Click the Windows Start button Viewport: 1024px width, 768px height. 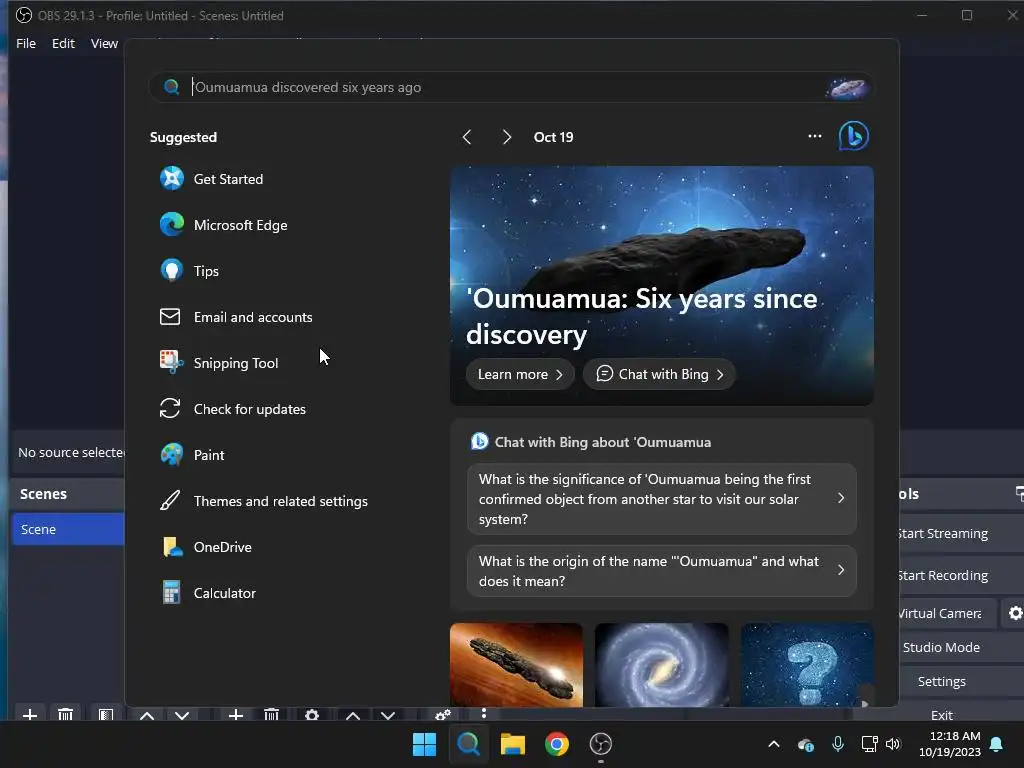424,744
